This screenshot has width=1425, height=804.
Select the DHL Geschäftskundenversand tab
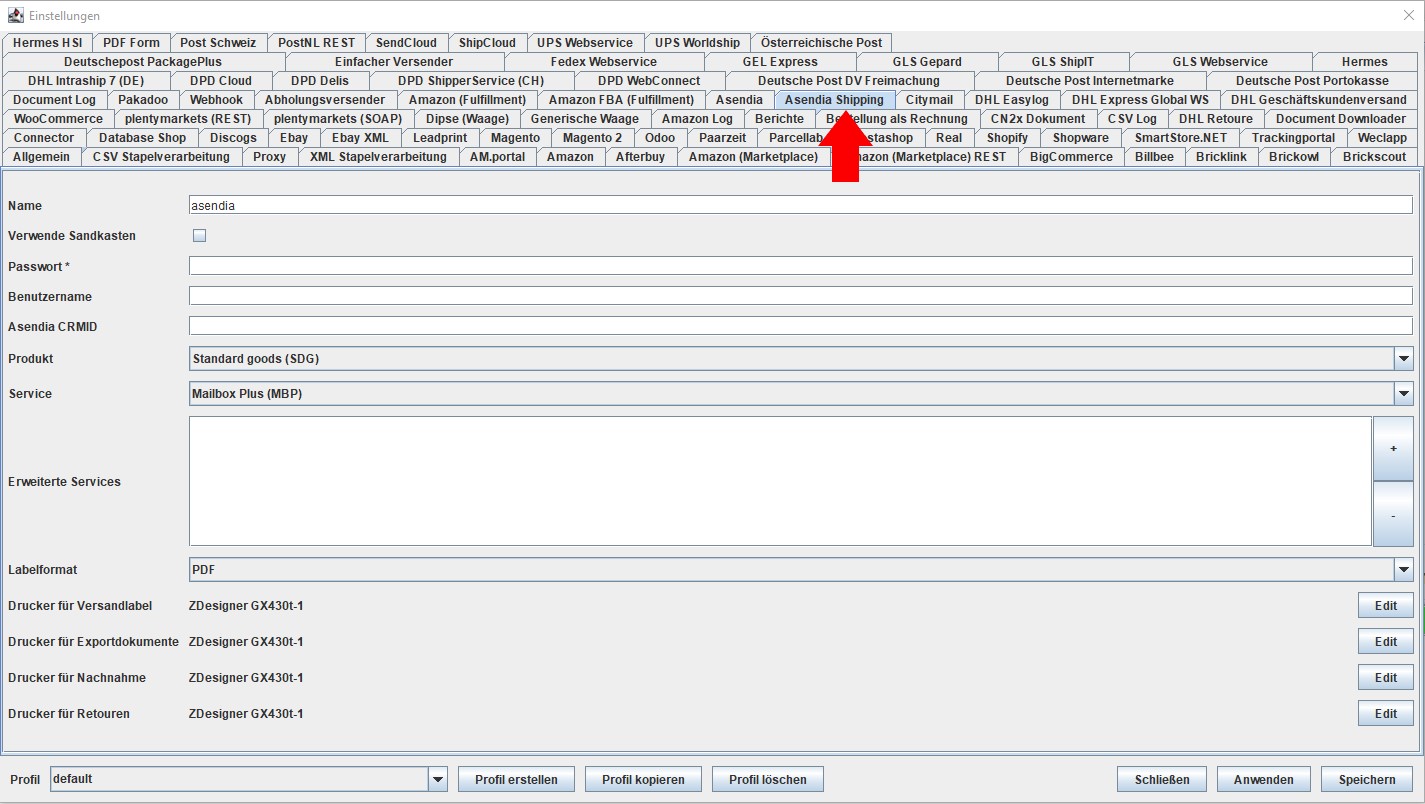(1318, 100)
